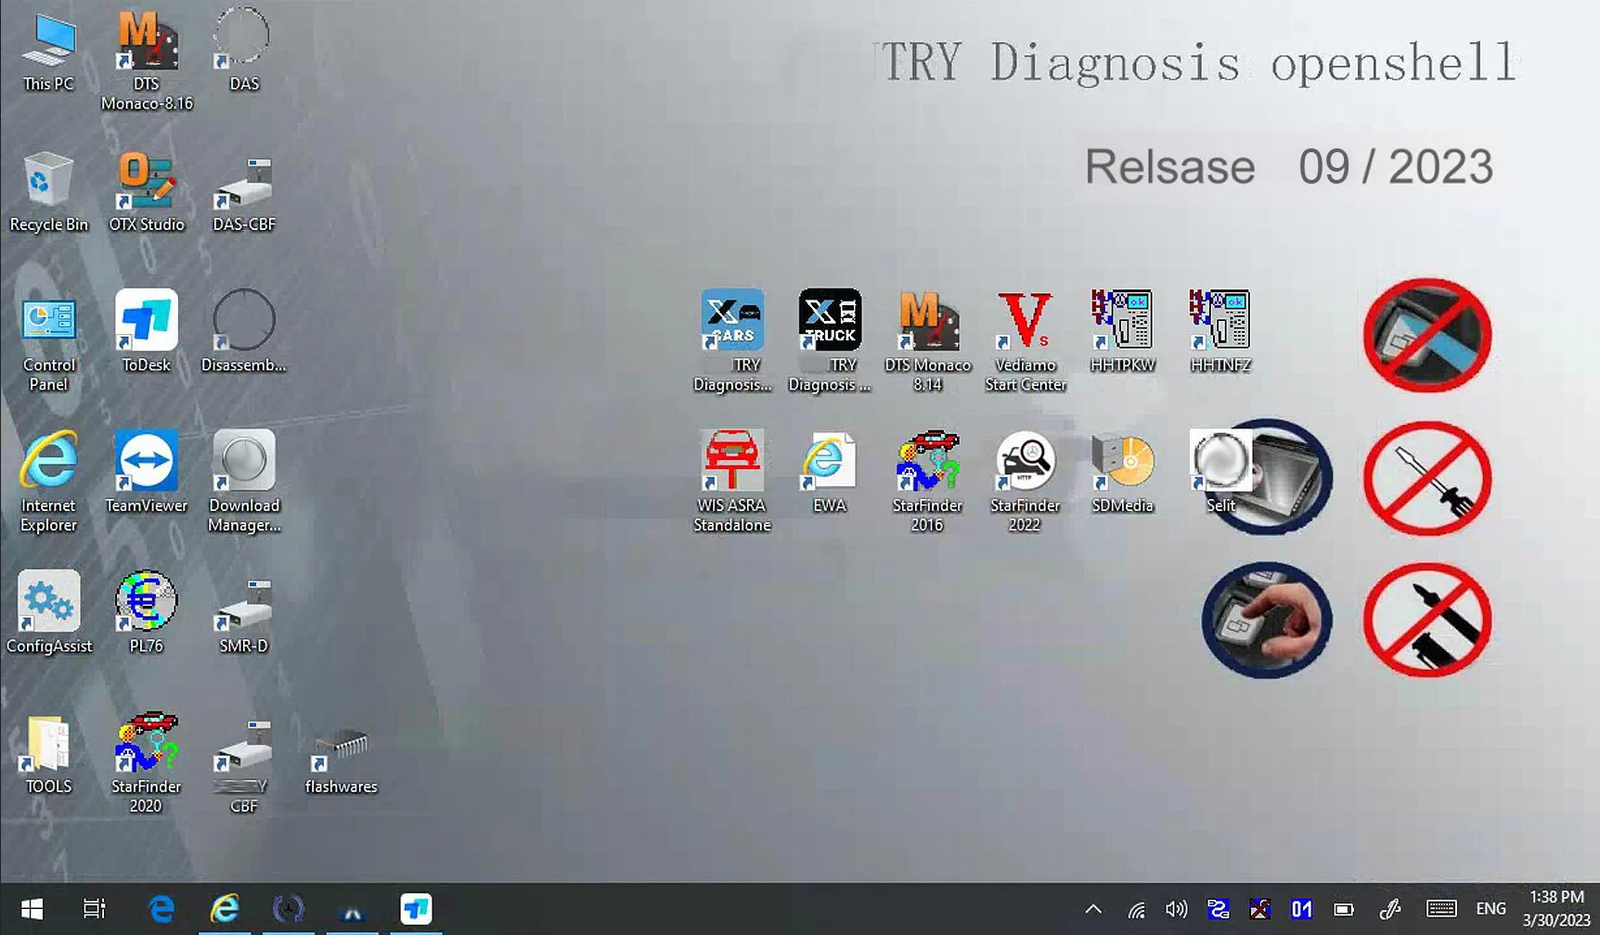Viewport: 1600px width, 935px height.
Task: Open the This PC desktop icon
Action: pyautogui.click(x=48, y=52)
